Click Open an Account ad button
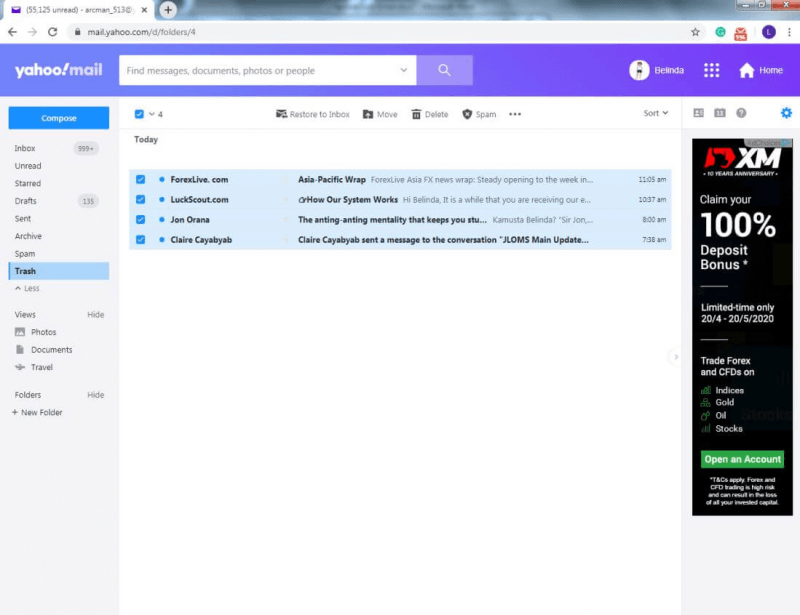Viewport: 800px width, 615px height. 742,459
